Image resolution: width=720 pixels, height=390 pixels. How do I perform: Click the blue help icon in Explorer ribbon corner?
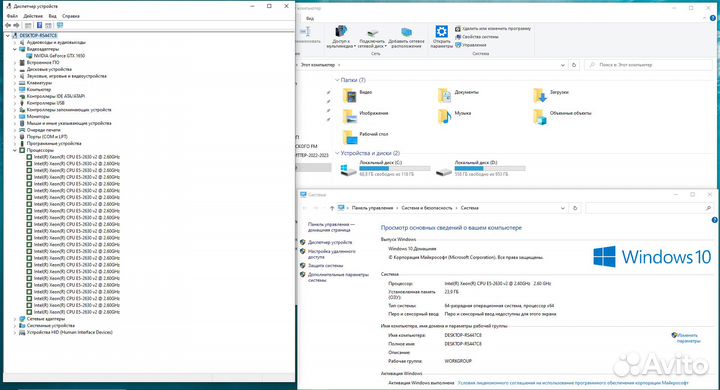pos(713,18)
